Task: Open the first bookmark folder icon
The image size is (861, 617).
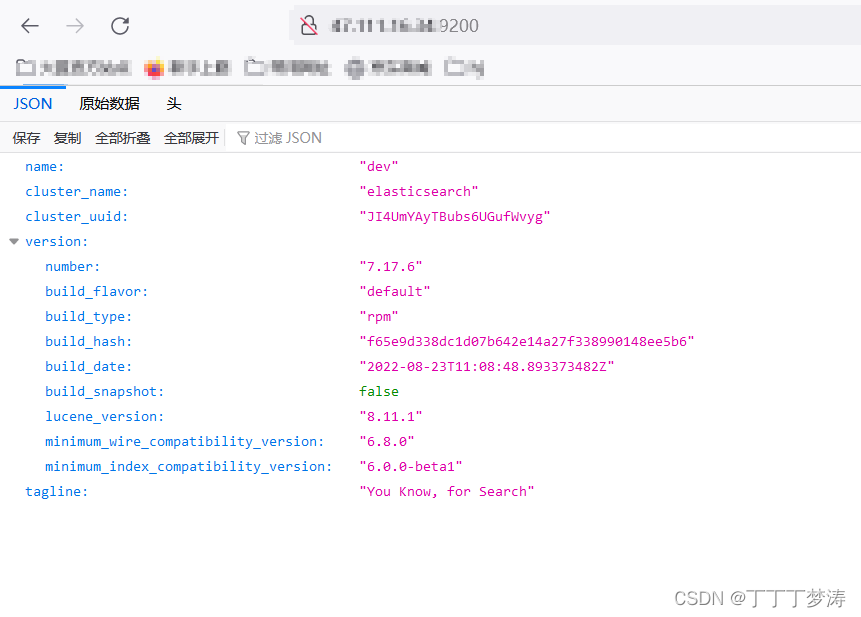Action: pos(25,68)
